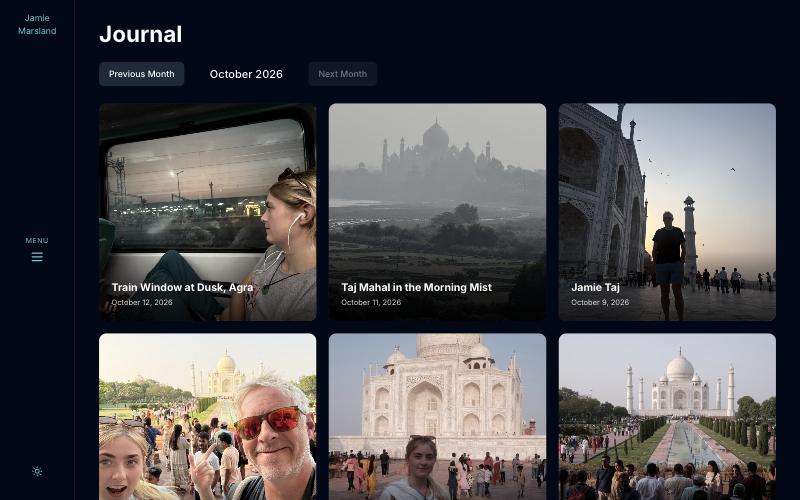Click the Journal page heading

[141, 34]
